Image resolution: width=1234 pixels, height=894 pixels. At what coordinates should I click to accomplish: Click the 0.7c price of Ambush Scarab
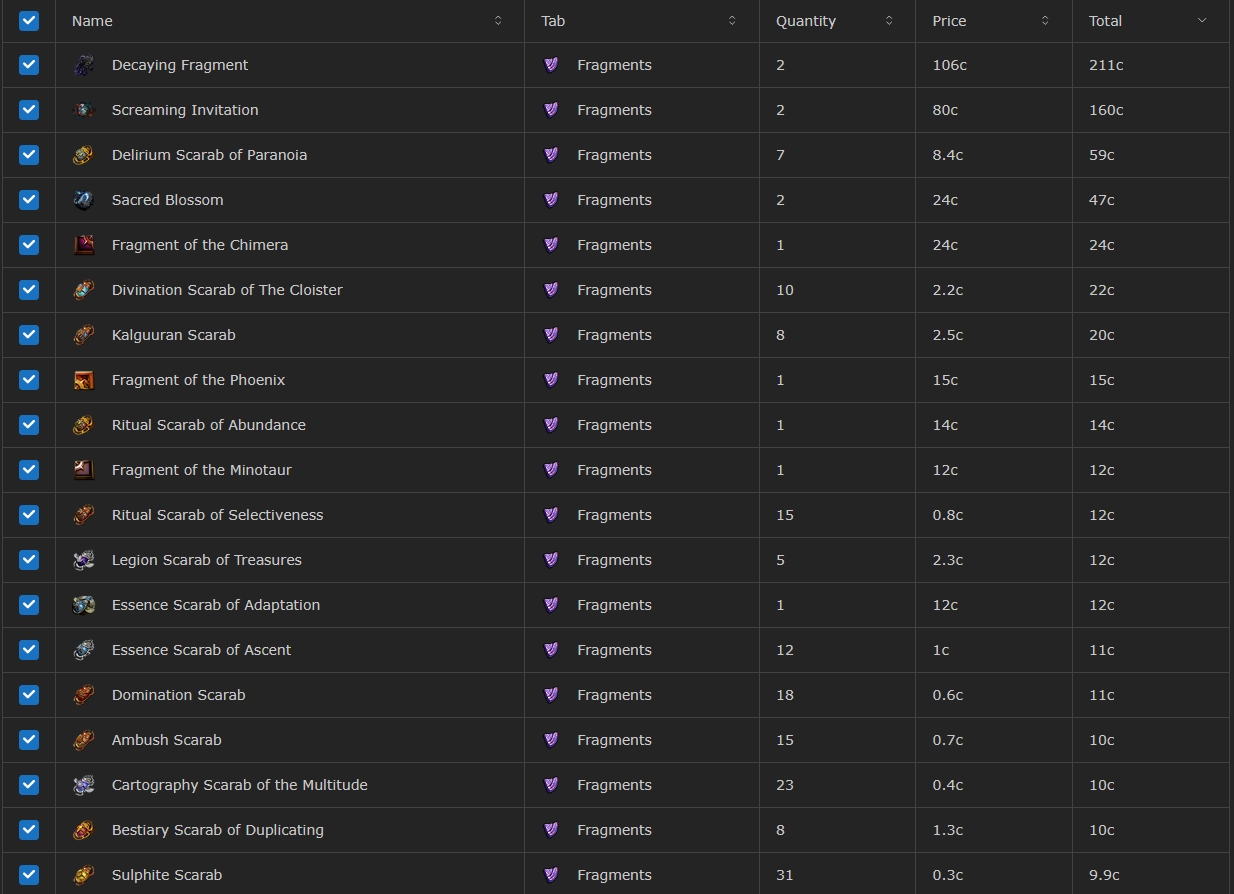pos(947,740)
